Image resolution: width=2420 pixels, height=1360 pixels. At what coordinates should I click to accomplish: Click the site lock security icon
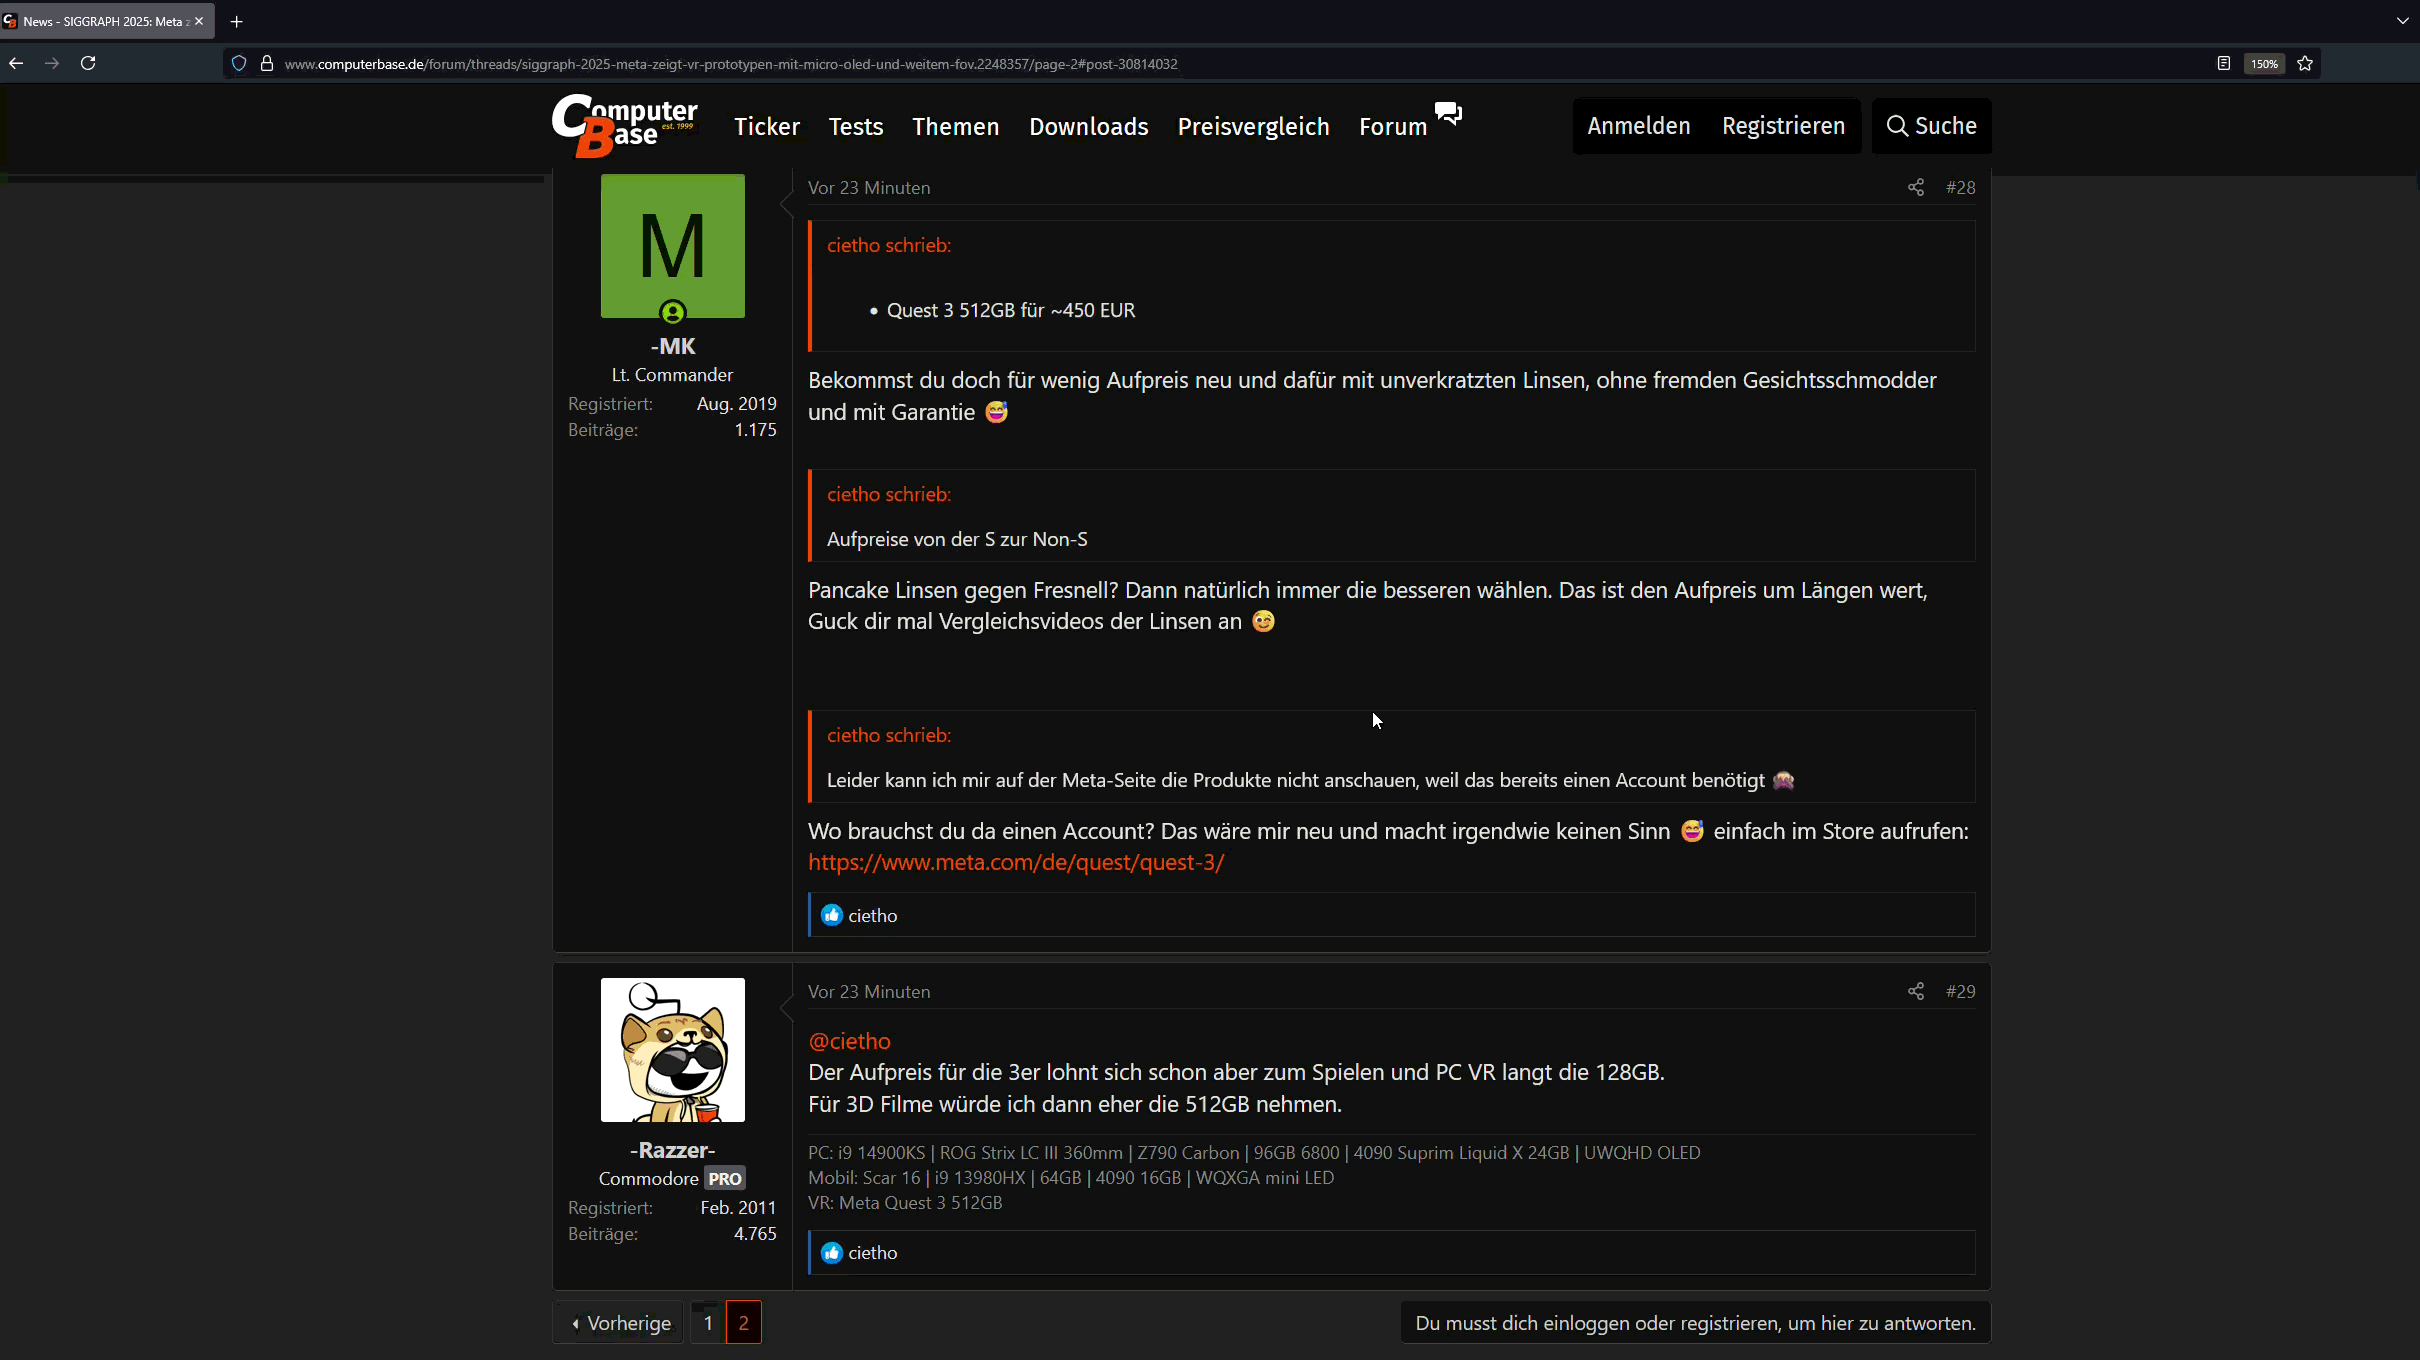tap(267, 63)
